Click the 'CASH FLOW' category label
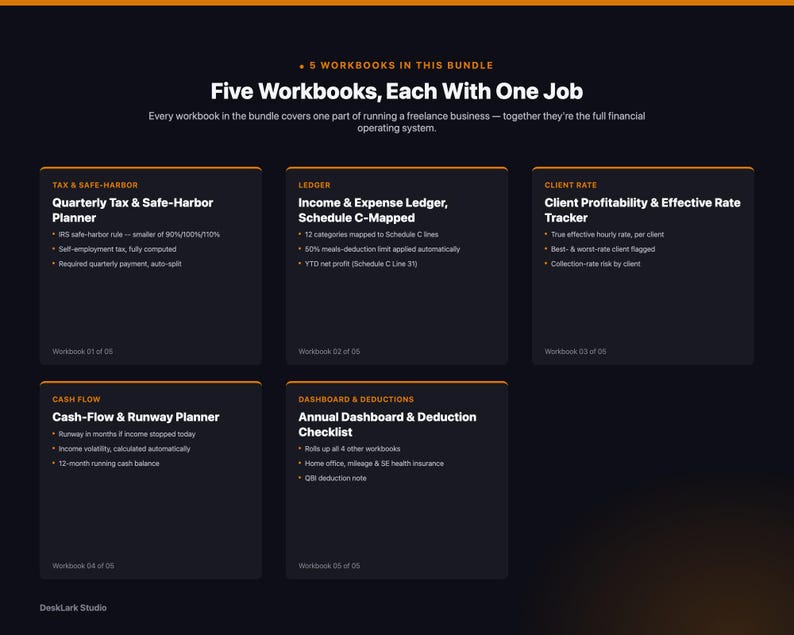 coord(76,399)
